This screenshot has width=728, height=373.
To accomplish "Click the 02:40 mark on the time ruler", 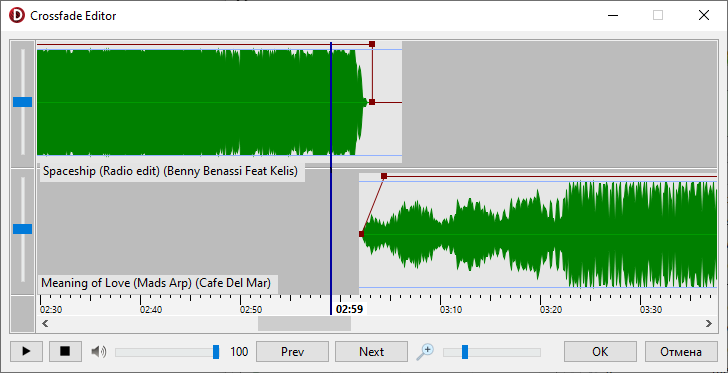I will pos(151,310).
